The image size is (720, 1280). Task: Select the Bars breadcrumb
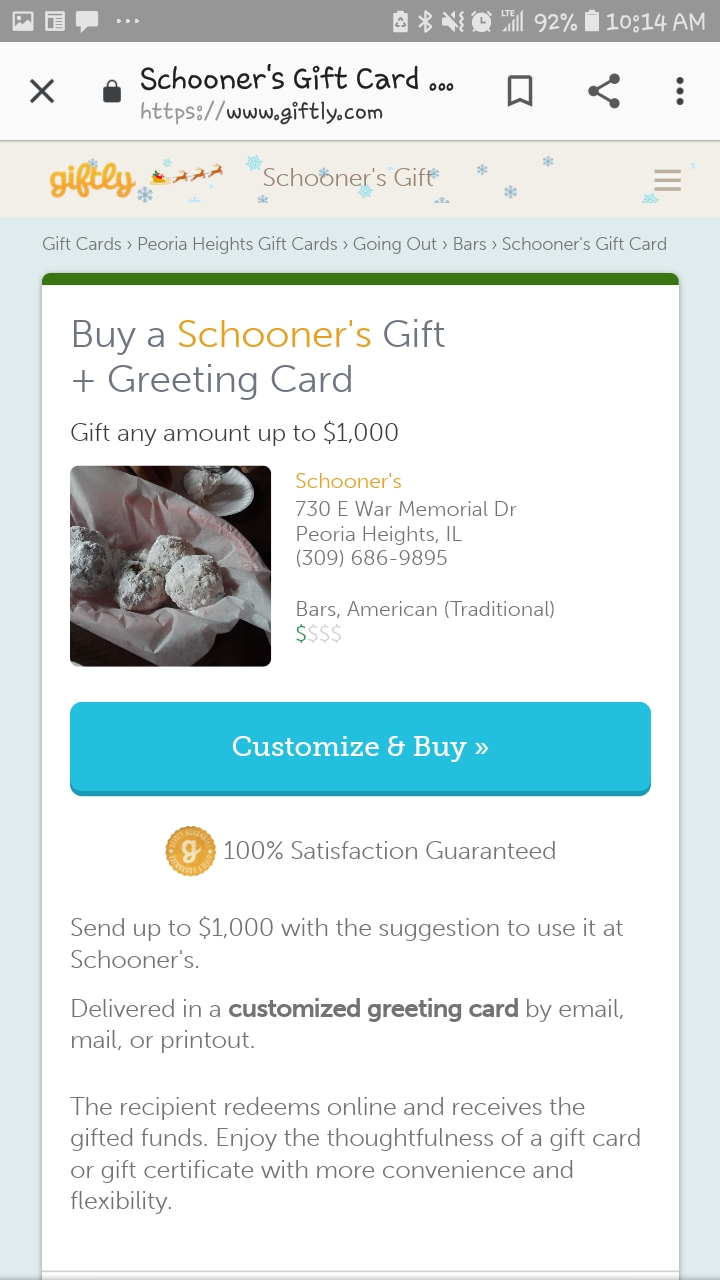[x=469, y=244]
